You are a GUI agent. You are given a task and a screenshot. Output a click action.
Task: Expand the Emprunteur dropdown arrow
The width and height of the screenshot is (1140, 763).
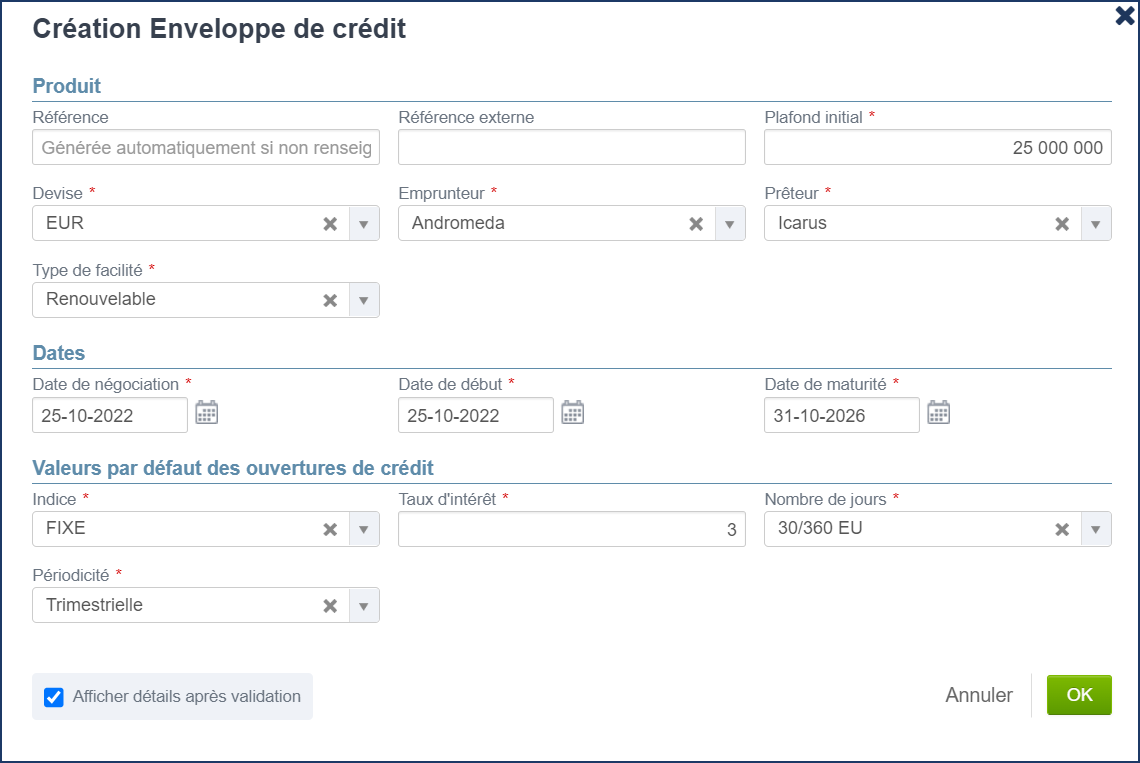(730, 224)
